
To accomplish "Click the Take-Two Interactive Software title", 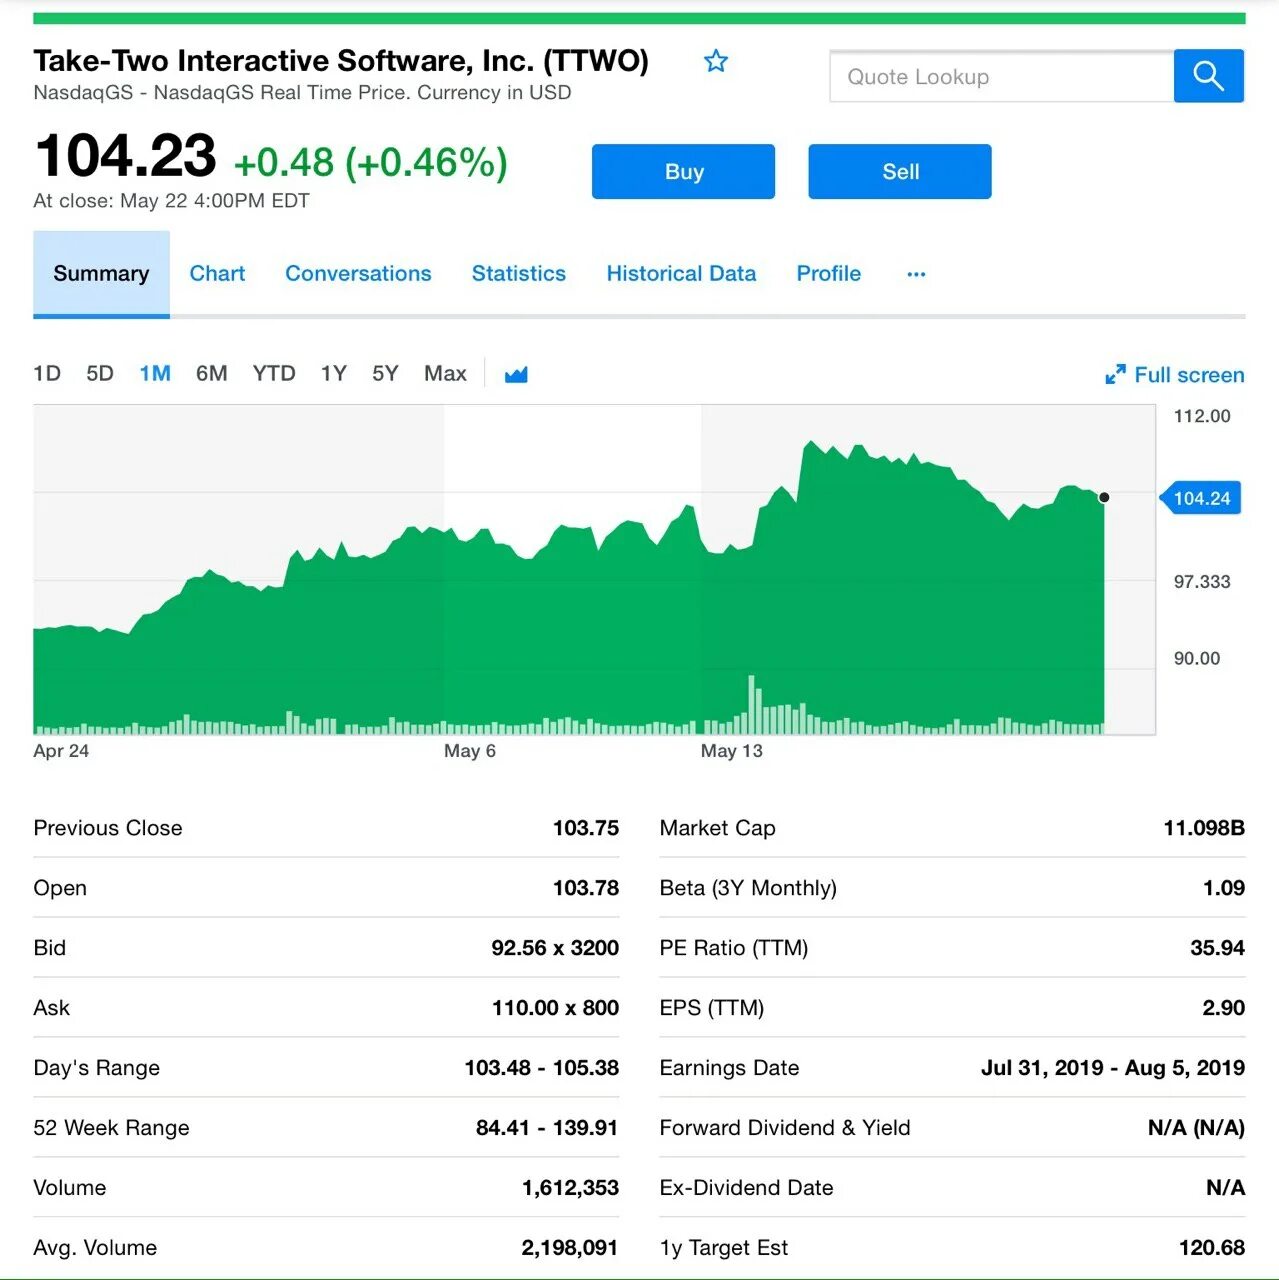I will click(x=341, y=61).
